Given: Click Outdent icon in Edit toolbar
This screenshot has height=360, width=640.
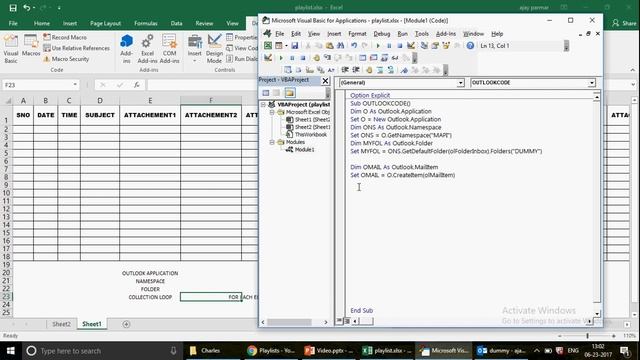Looking at the screenshot, I should (x=356, y=70).
